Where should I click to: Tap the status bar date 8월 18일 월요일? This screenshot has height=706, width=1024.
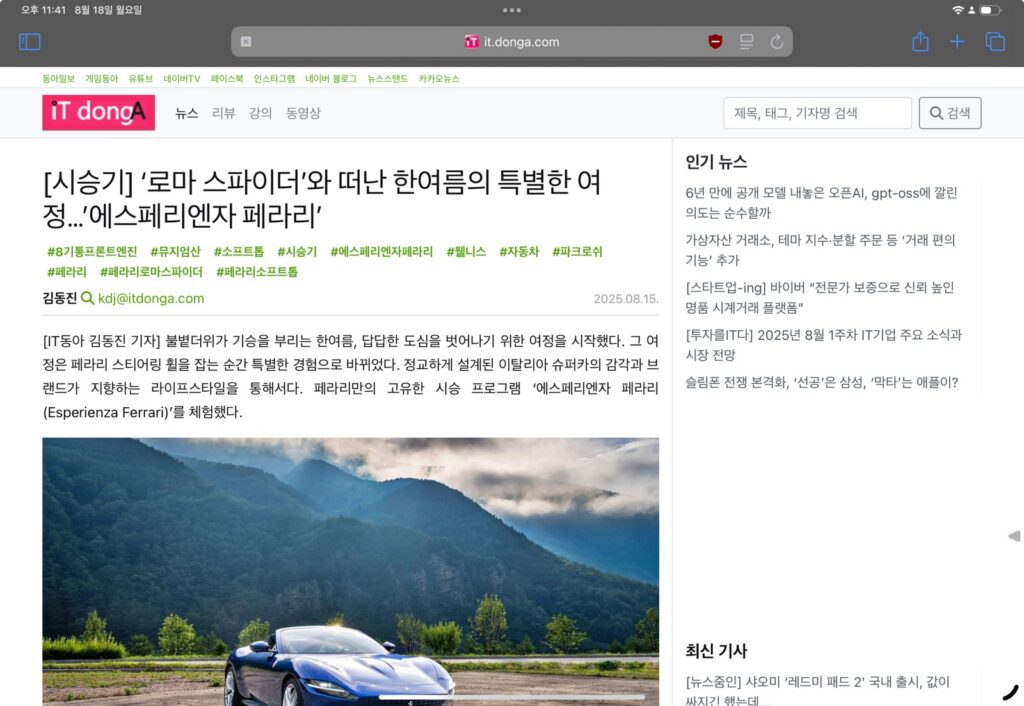coord(108,10)
